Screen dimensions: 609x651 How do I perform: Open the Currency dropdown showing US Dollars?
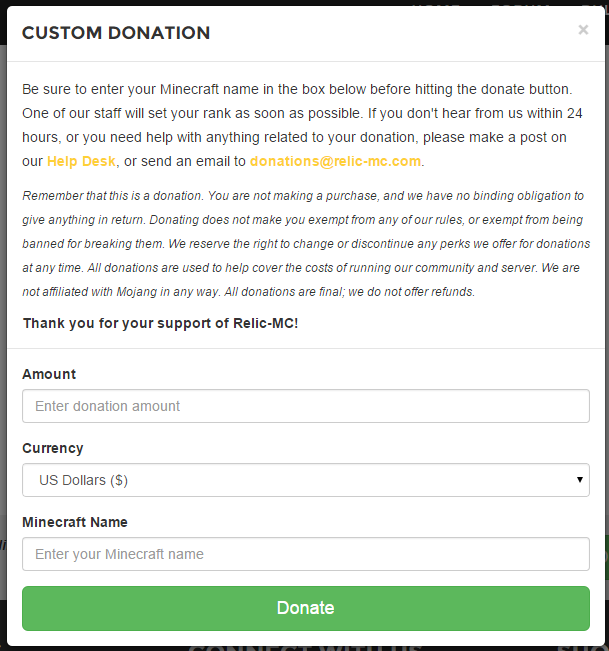point(305,480)
